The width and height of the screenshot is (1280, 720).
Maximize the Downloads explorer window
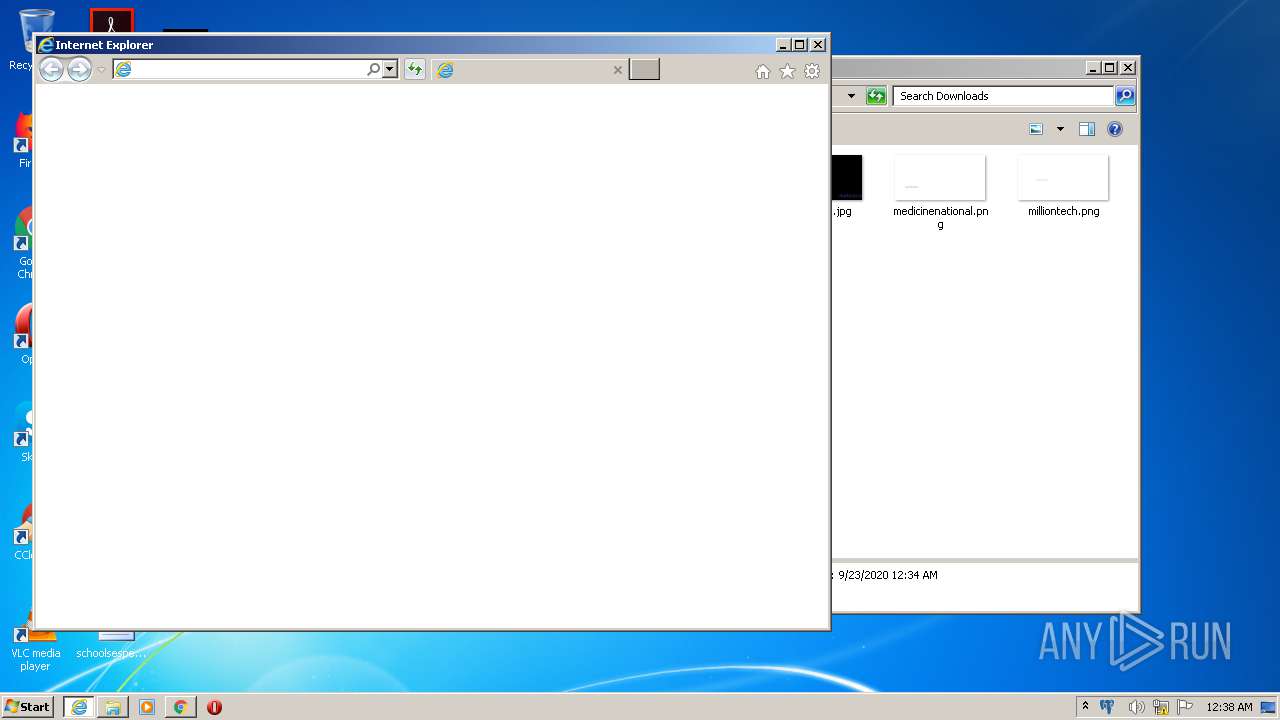click(x=1110, y=68)
